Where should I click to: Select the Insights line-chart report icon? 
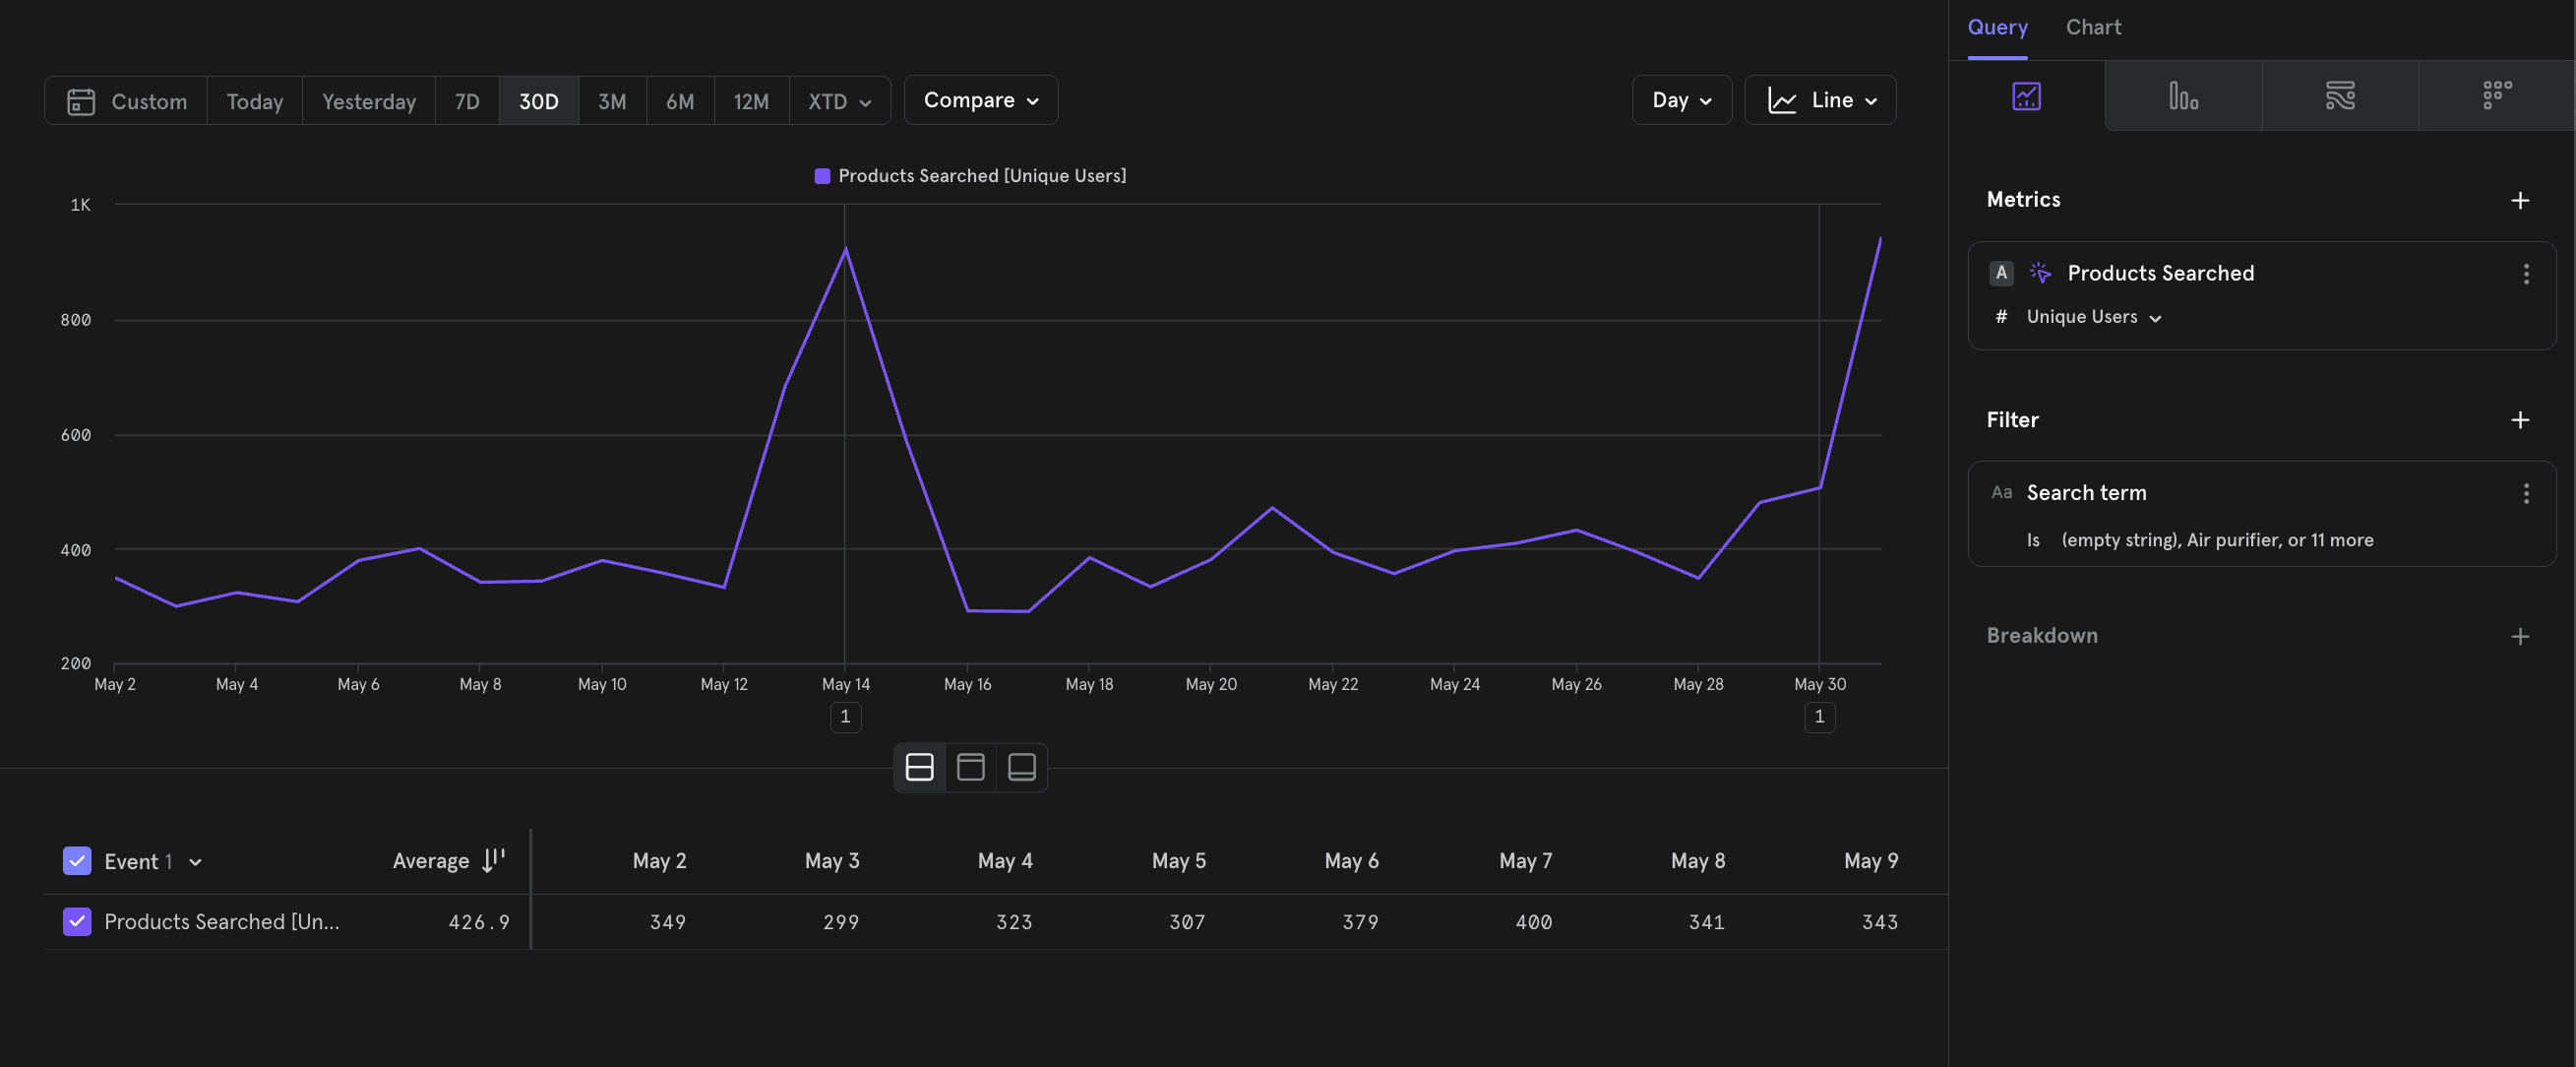coord(2026,96)
